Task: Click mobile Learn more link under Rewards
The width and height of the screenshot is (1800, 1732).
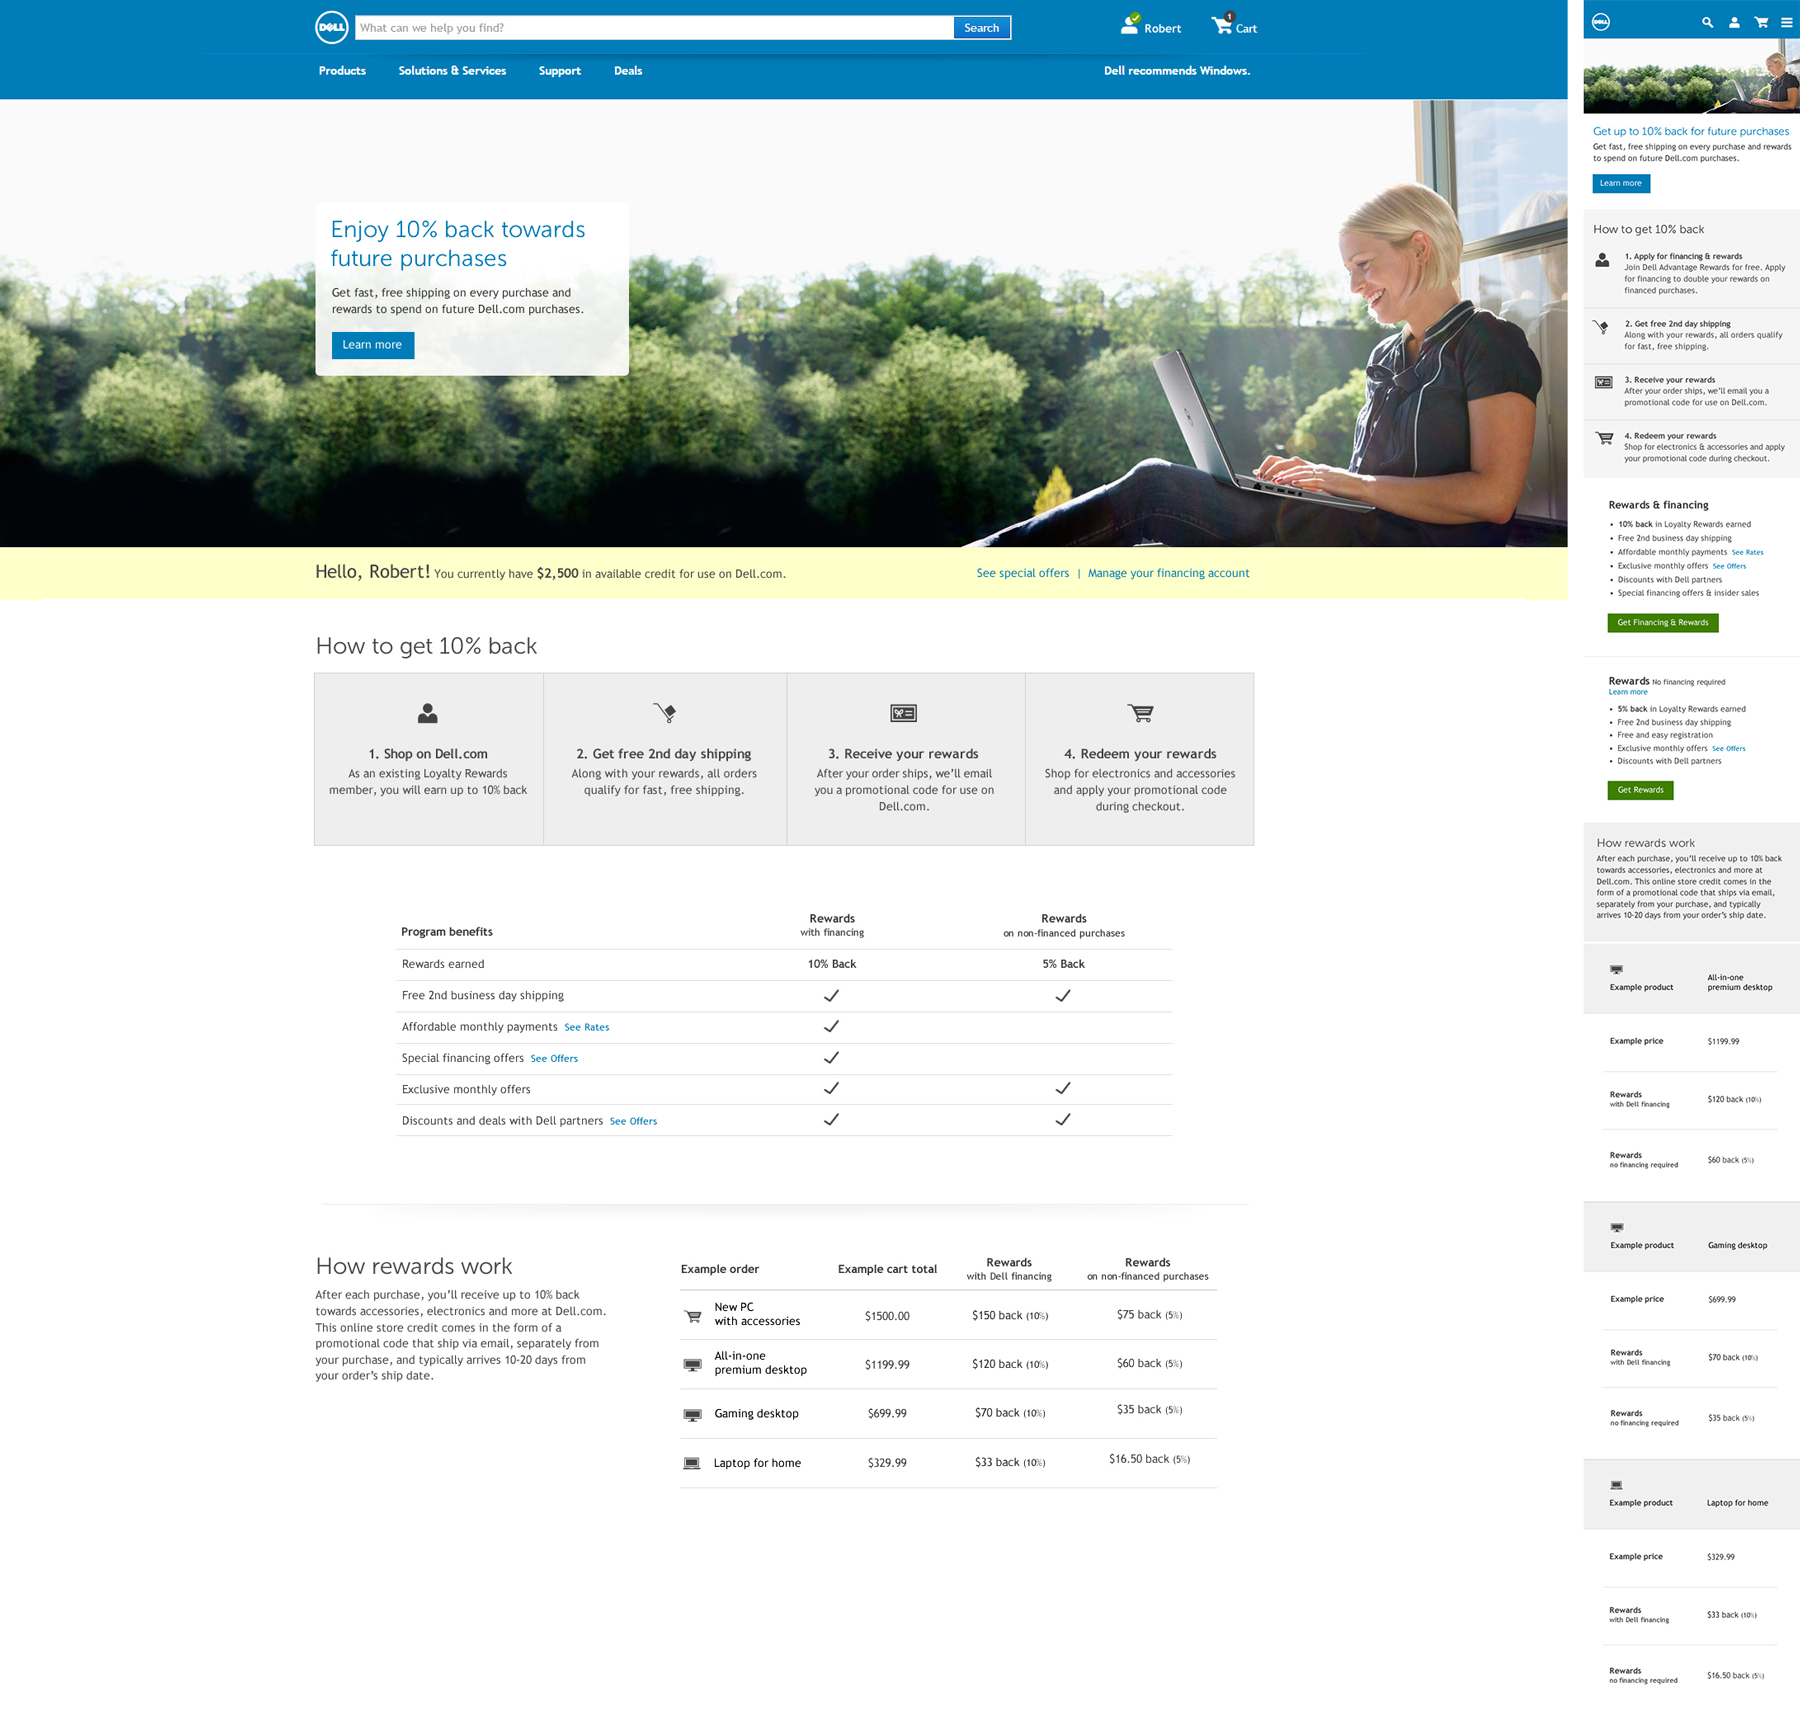Action: tap(1628, 692)
